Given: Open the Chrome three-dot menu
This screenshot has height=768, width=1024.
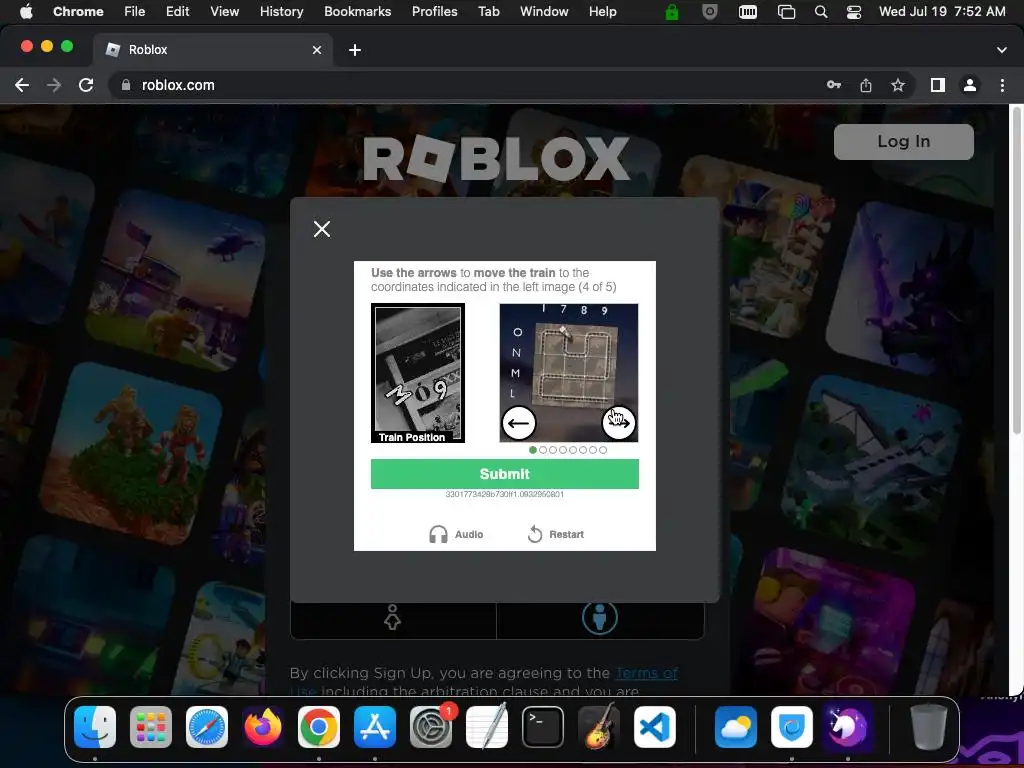Looking at the screenshot, I should 1002,85.
